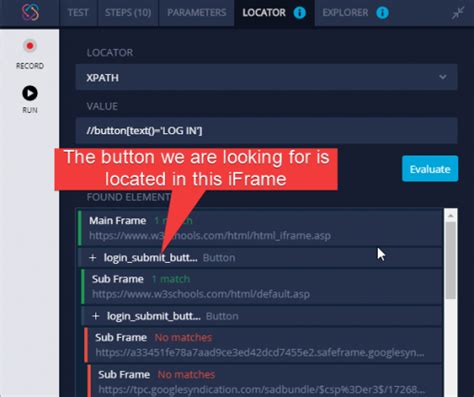Select the tpc.googlesyndication Sub Frame row
474x397 pixels.
pyautogui.click(x=265, y=381)
